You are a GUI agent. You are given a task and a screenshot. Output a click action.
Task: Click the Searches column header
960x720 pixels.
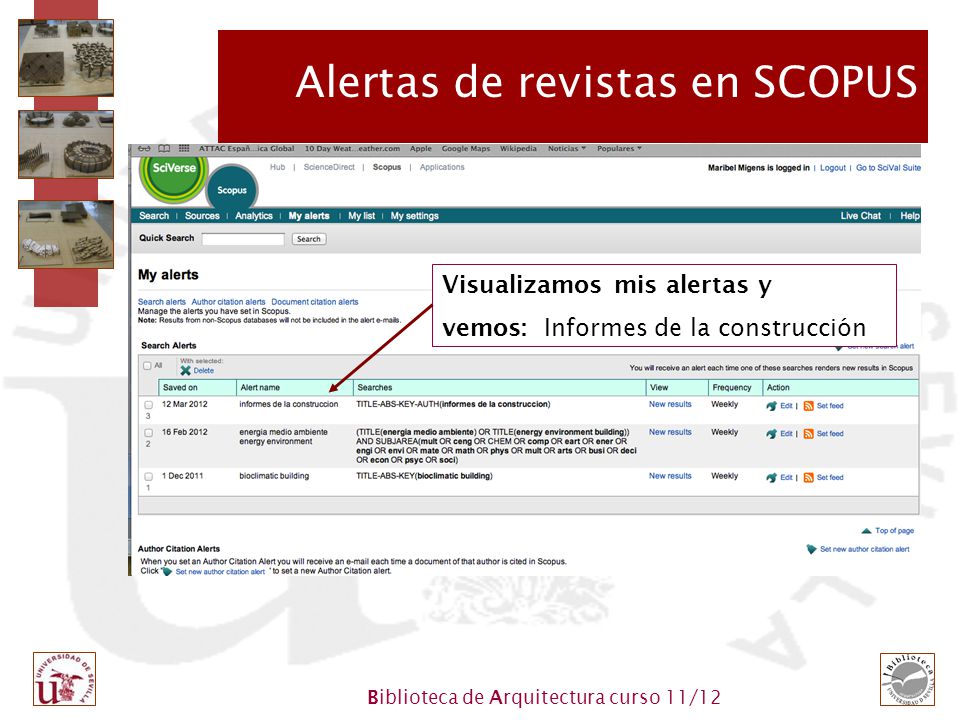pos(500,388)
